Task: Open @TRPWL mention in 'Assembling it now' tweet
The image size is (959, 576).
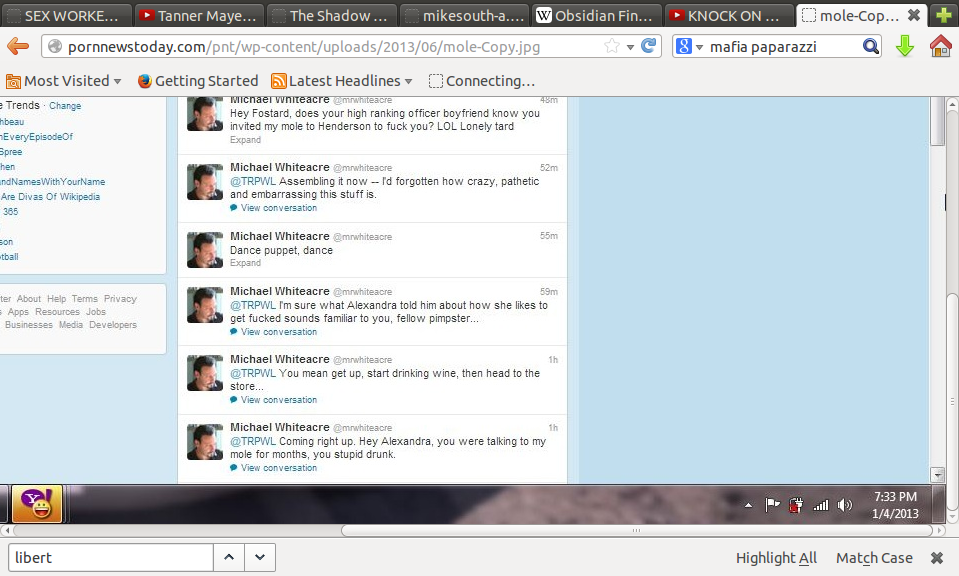Action: click(x=253, y=182)
